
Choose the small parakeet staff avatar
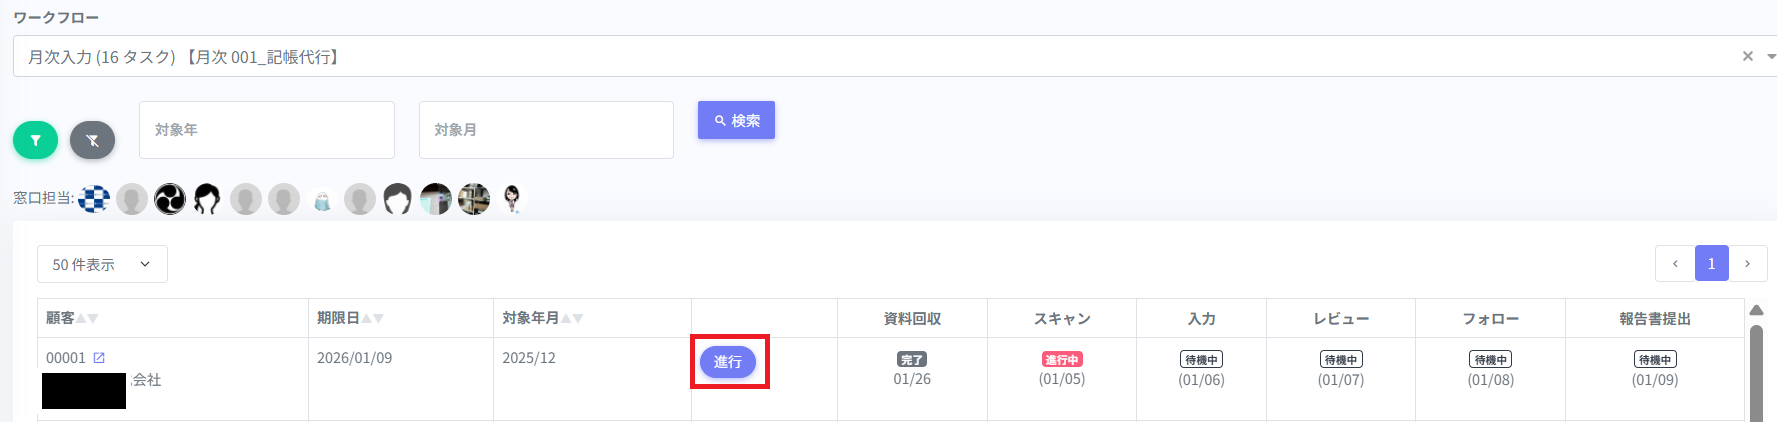(322, 200)
